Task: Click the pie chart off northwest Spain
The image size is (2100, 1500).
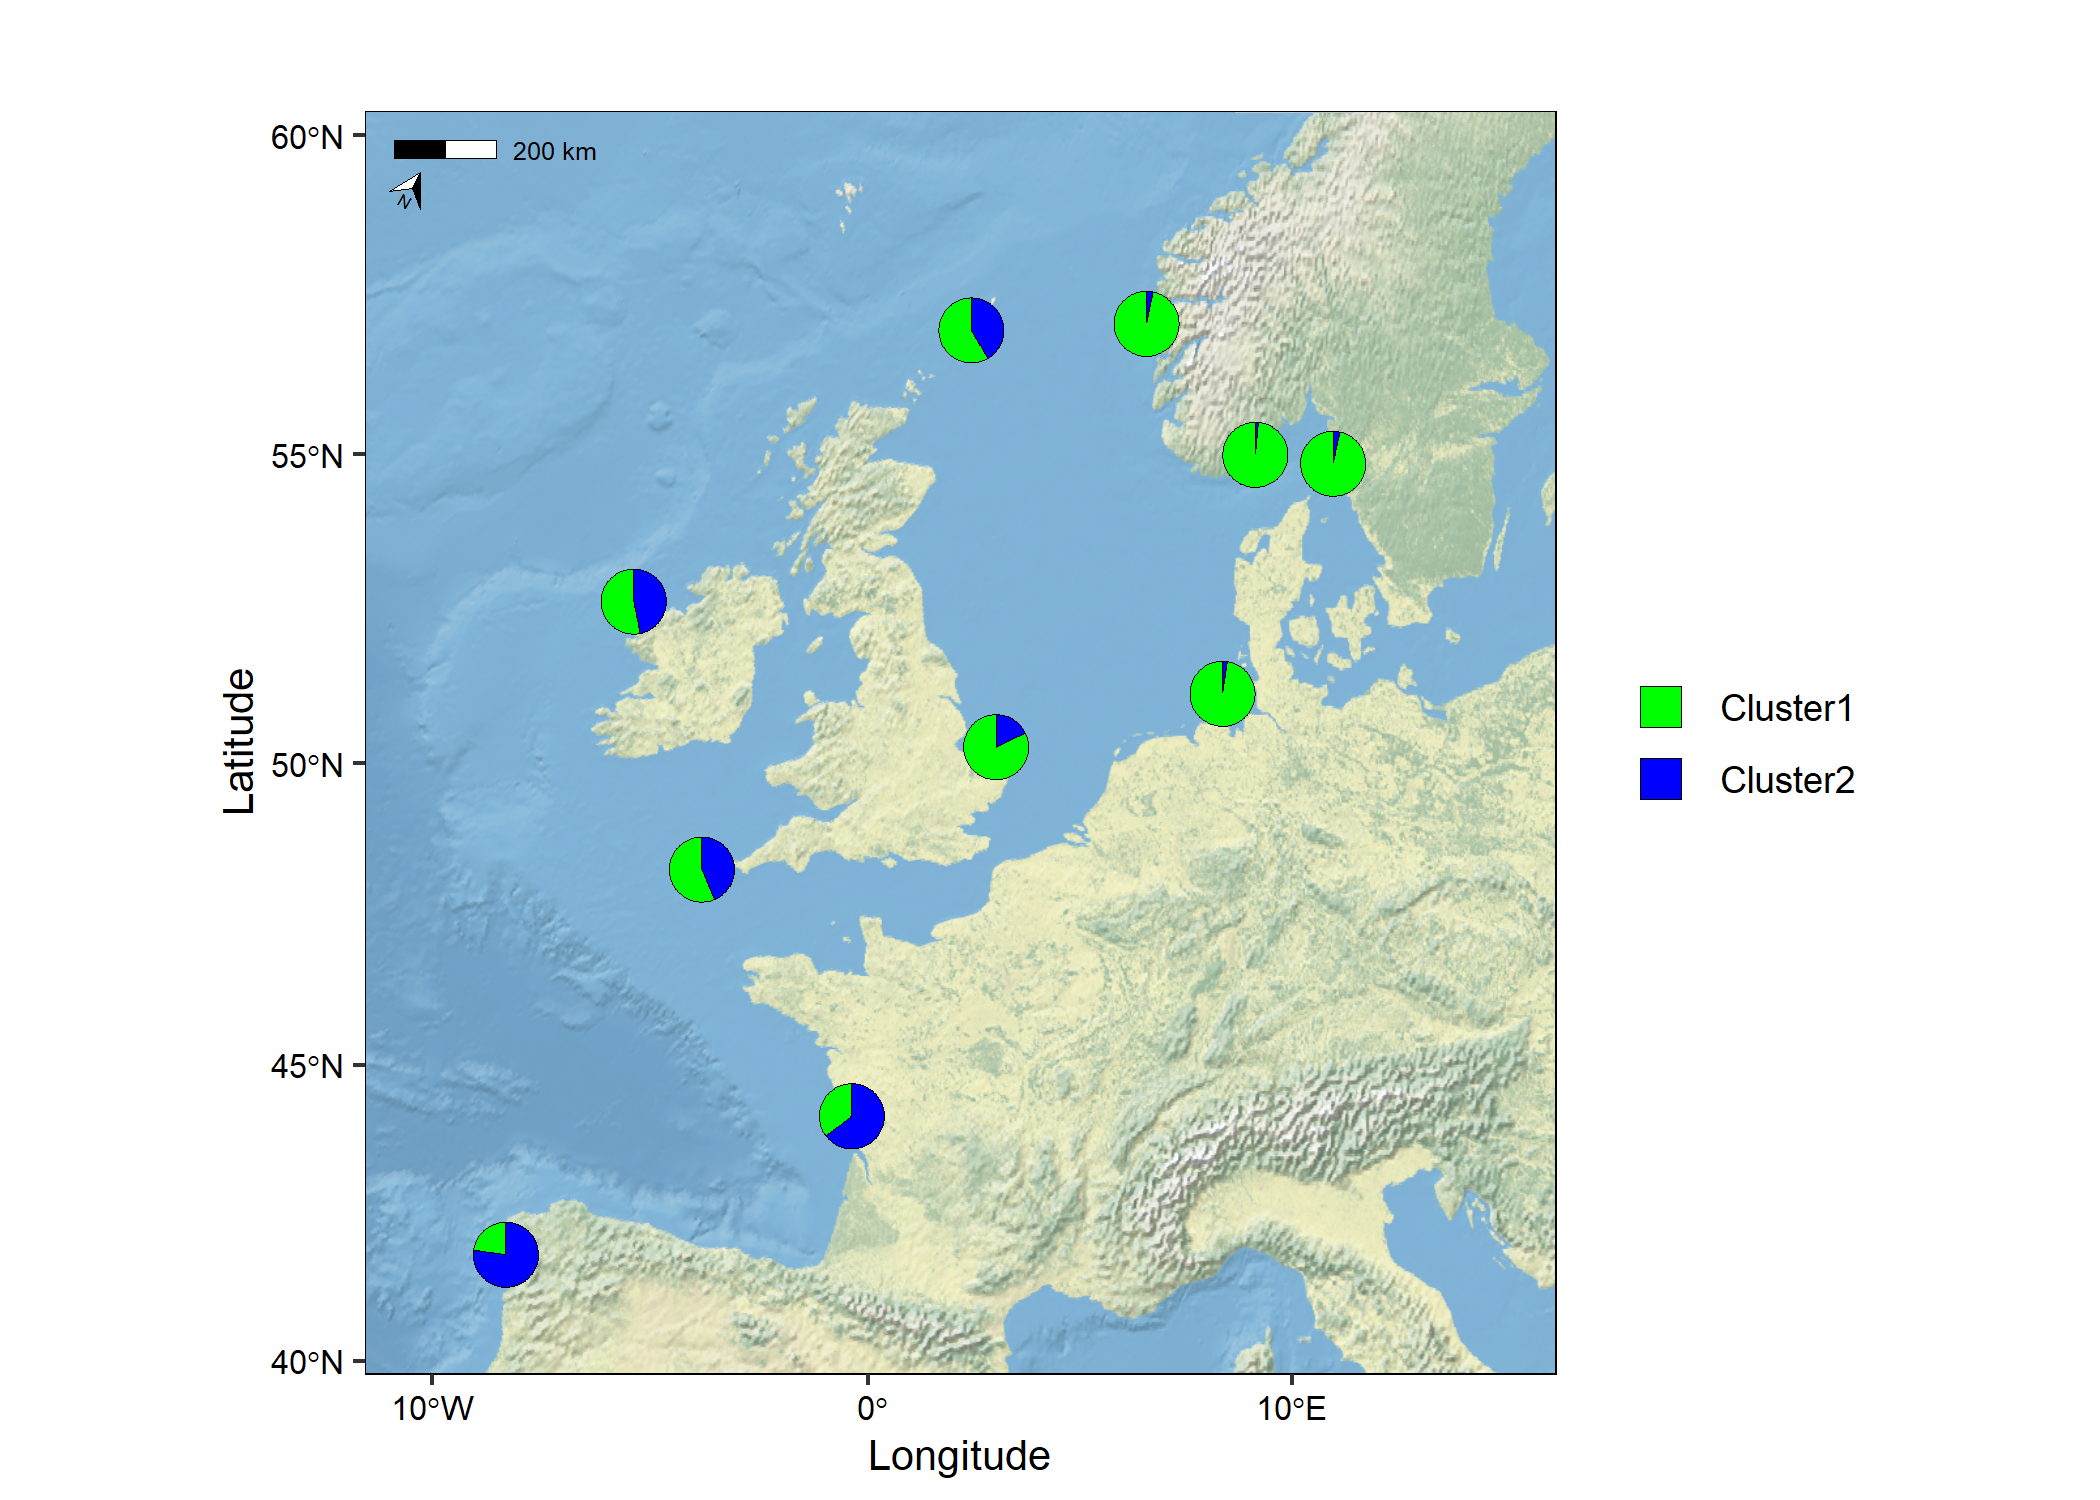Action: pyautogui.click(x=505, y=1254)
